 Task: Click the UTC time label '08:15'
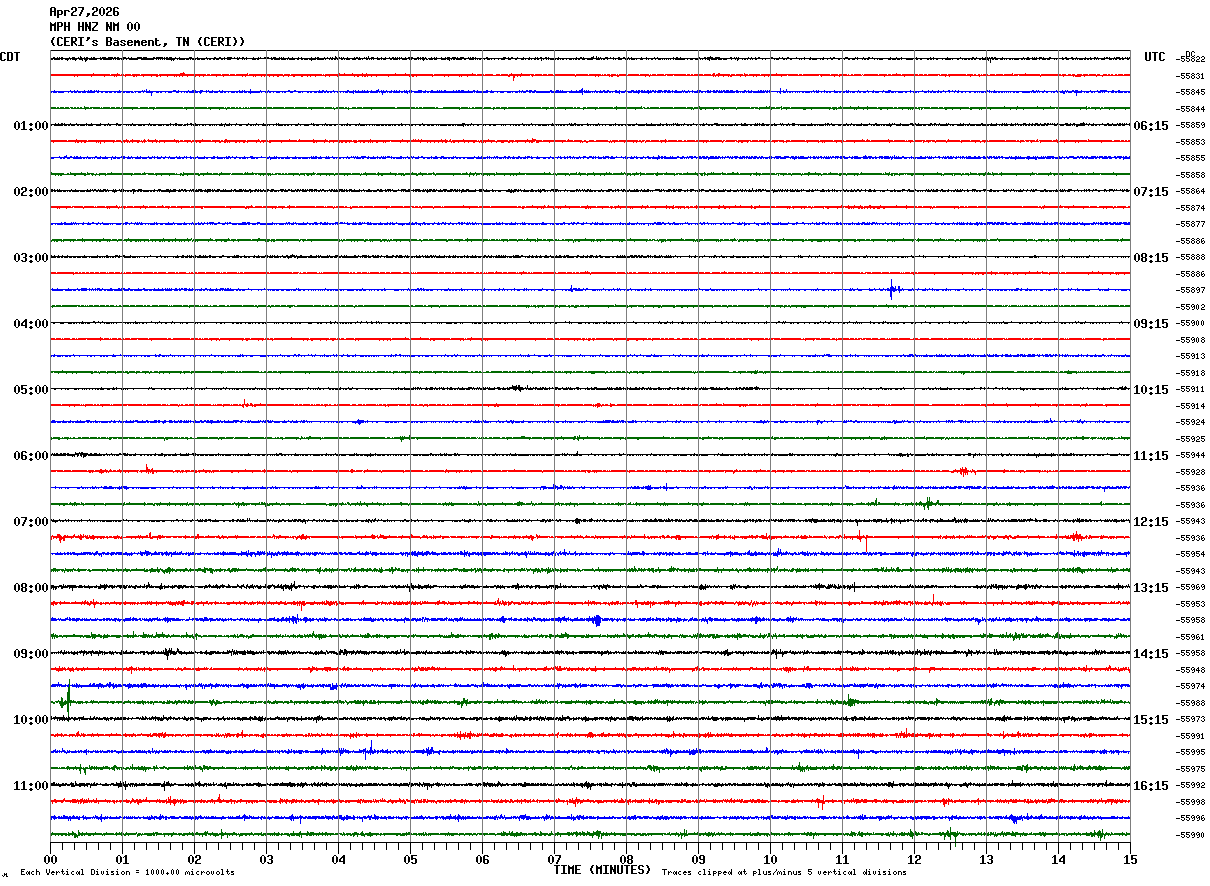click(x=1151, y=258)
